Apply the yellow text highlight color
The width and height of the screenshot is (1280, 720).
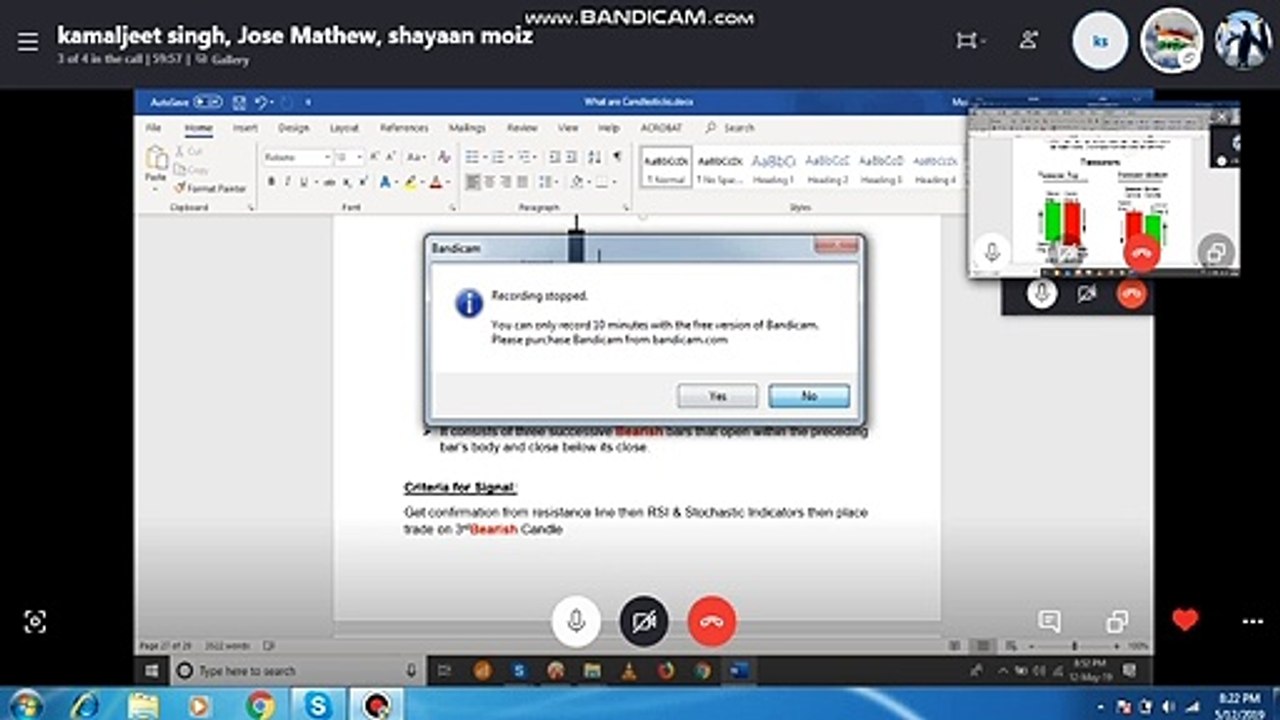[411, 182]
